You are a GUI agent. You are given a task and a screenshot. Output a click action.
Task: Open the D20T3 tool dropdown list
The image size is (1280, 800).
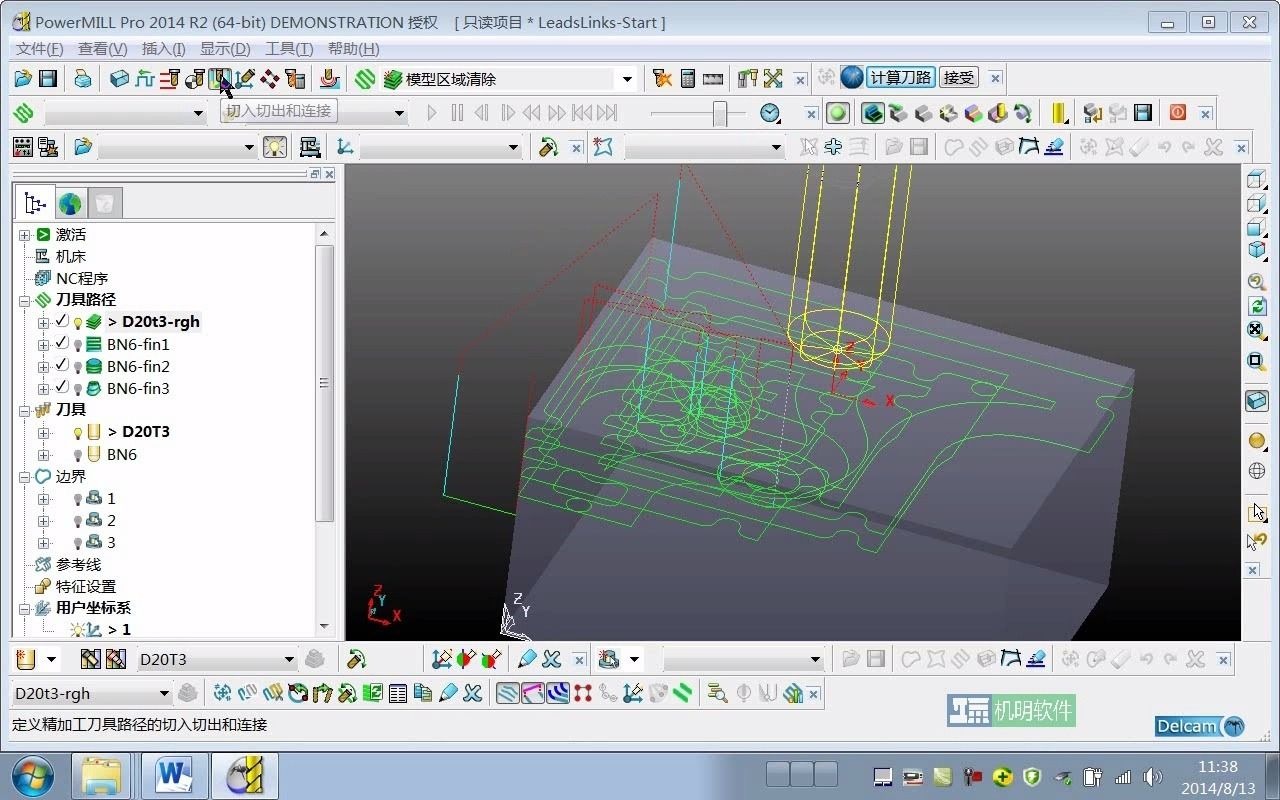(x=289, y=660)
